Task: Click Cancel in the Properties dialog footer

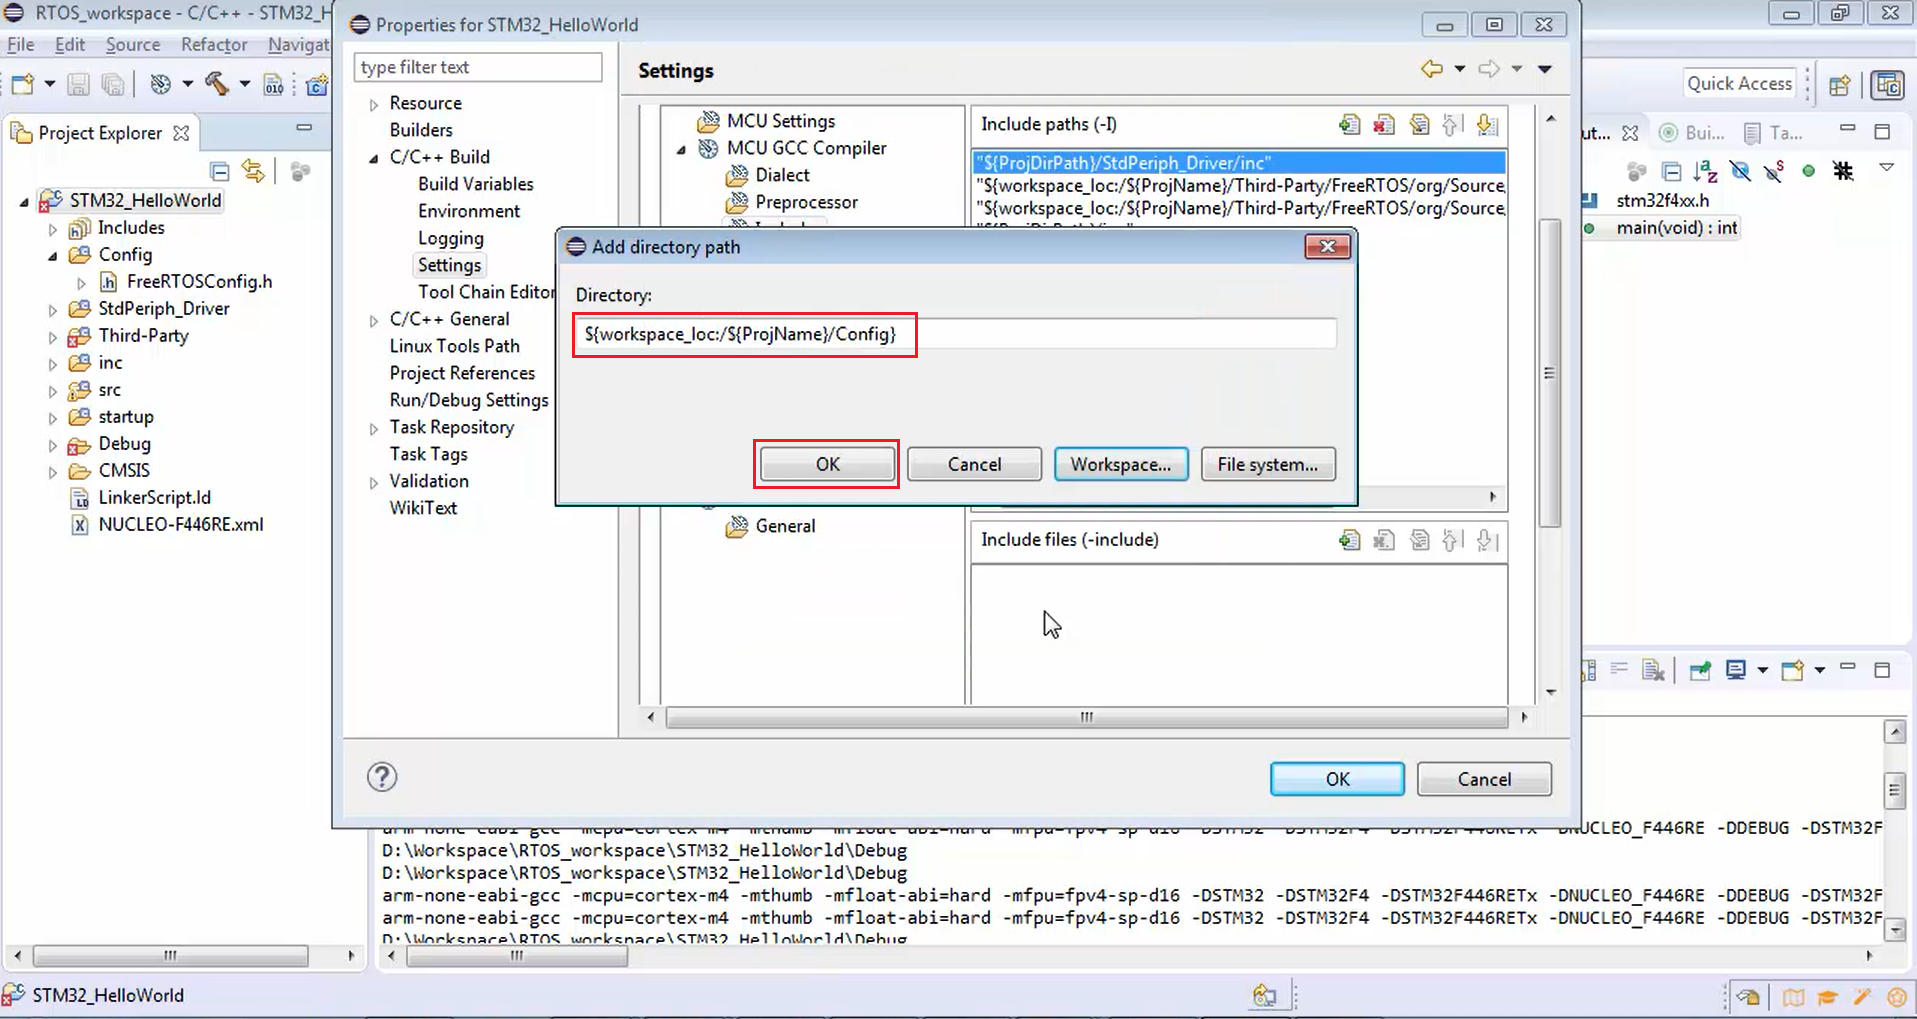Action: coord(1484,779)
